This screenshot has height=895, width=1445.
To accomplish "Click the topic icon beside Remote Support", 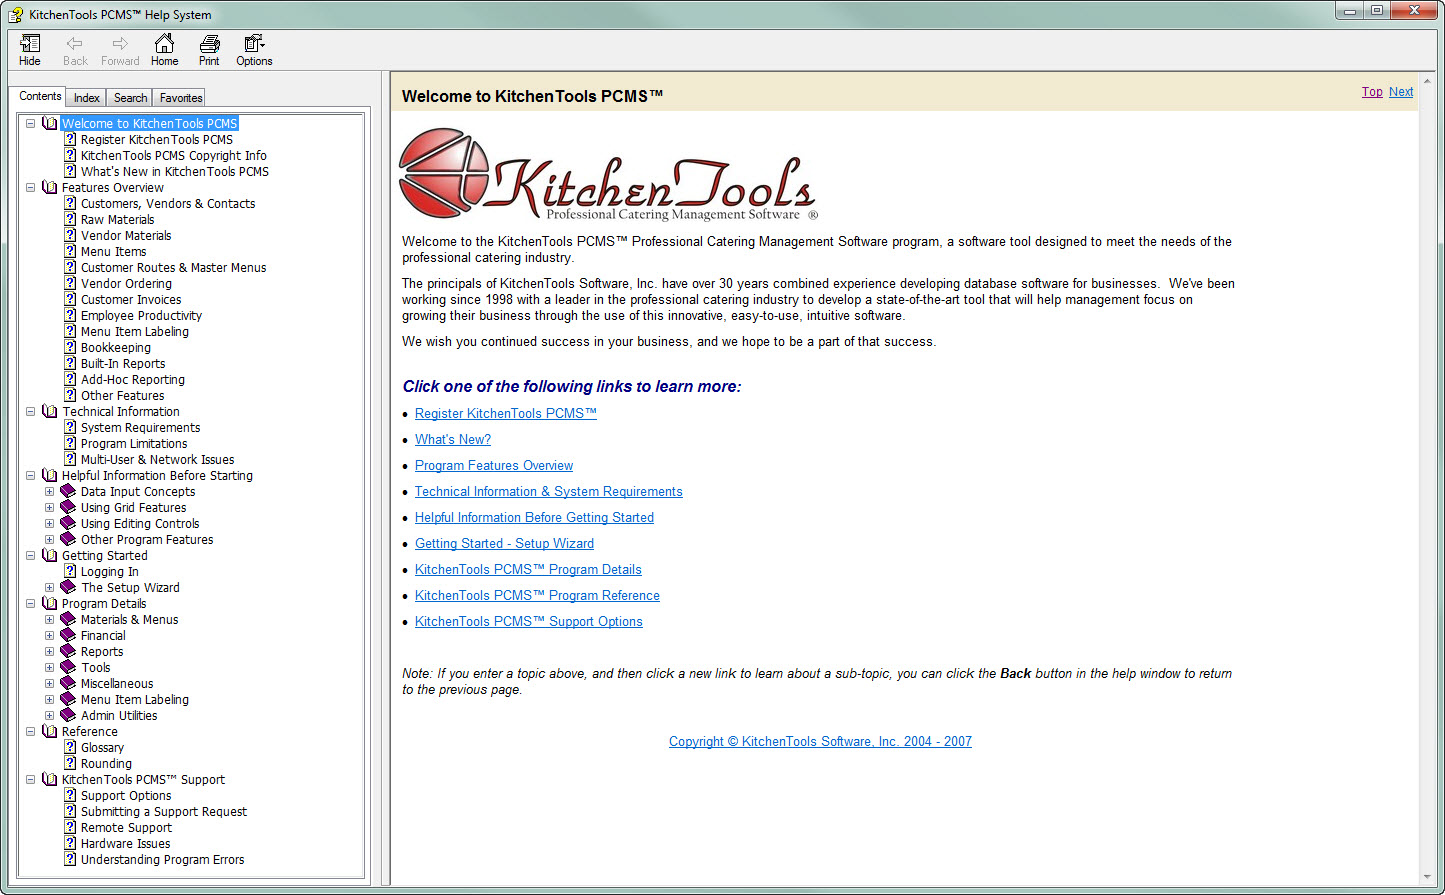I will click(71, 827).
